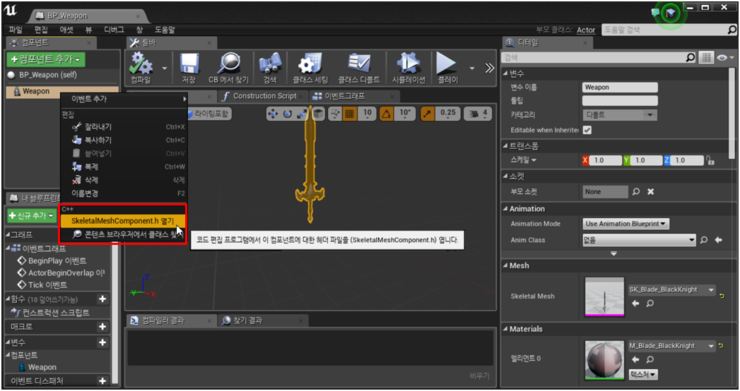Choose SkeletalMeshComponent.h 열기 menu entry
The height and width of the screenshot is (391, 740).
tap(123, 221)
